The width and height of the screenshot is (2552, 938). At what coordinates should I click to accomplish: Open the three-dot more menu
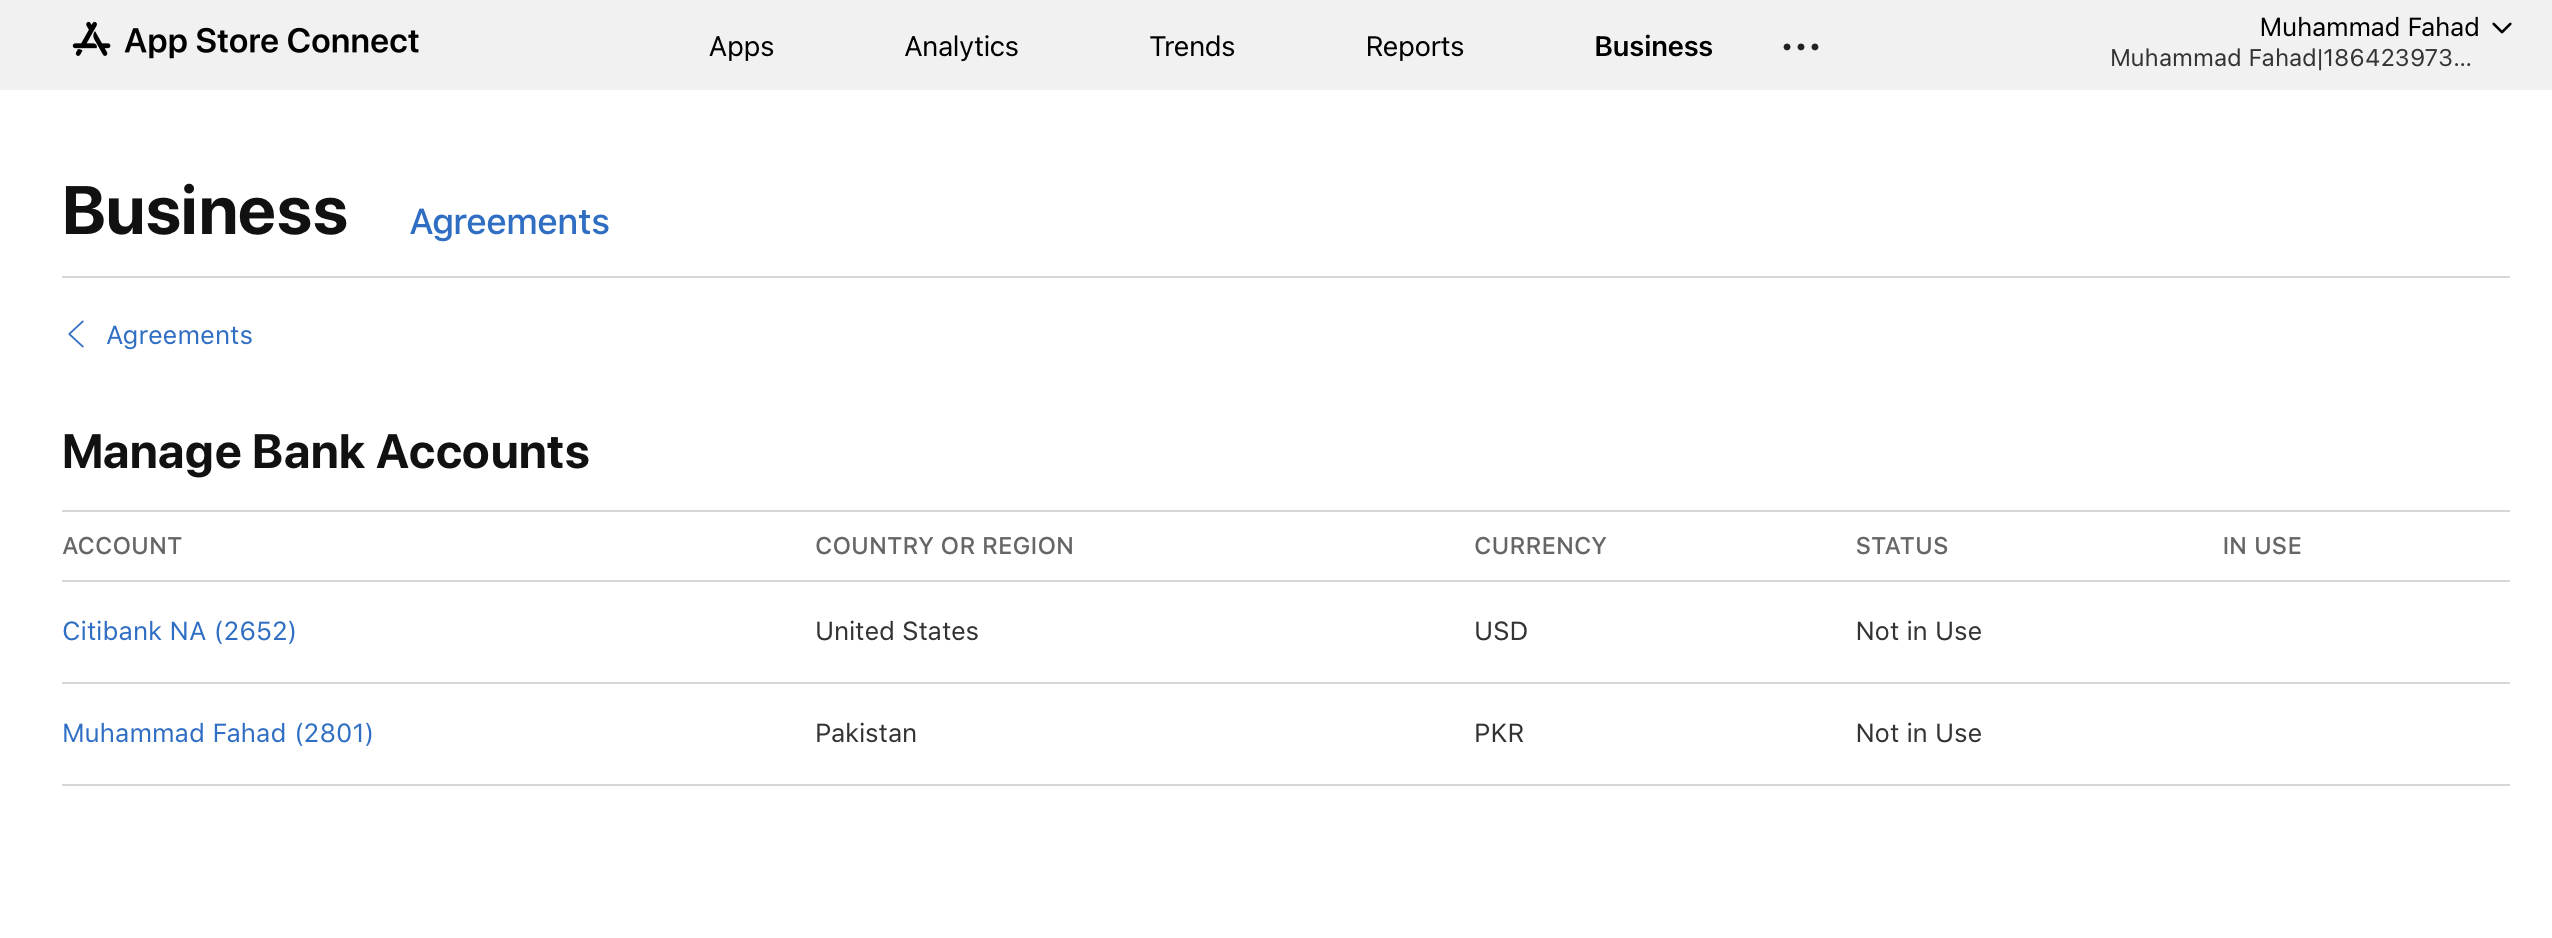pos(1800,47)
